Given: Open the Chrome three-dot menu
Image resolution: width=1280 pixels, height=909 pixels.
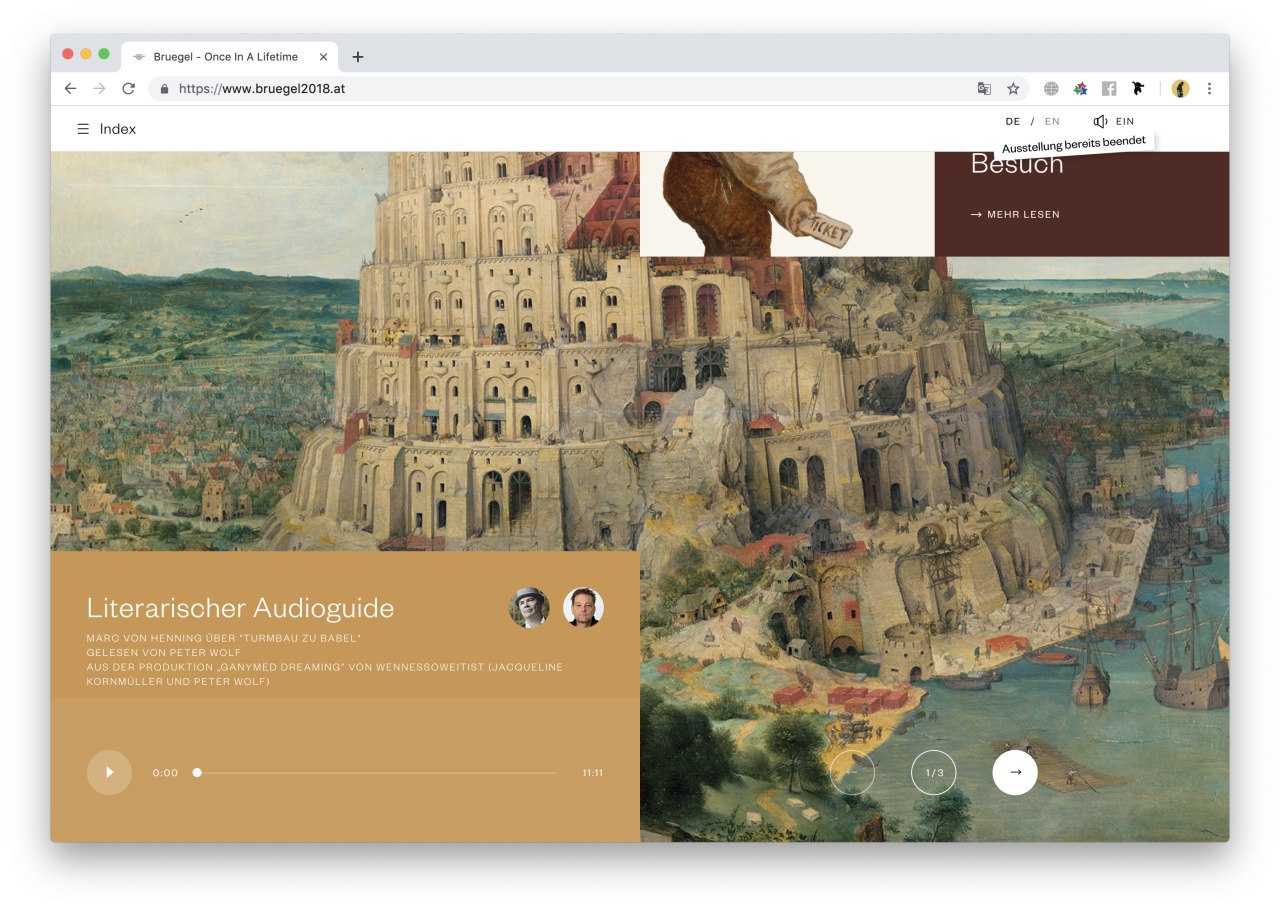Looking at the screenshot, I should click(1209, 88).
